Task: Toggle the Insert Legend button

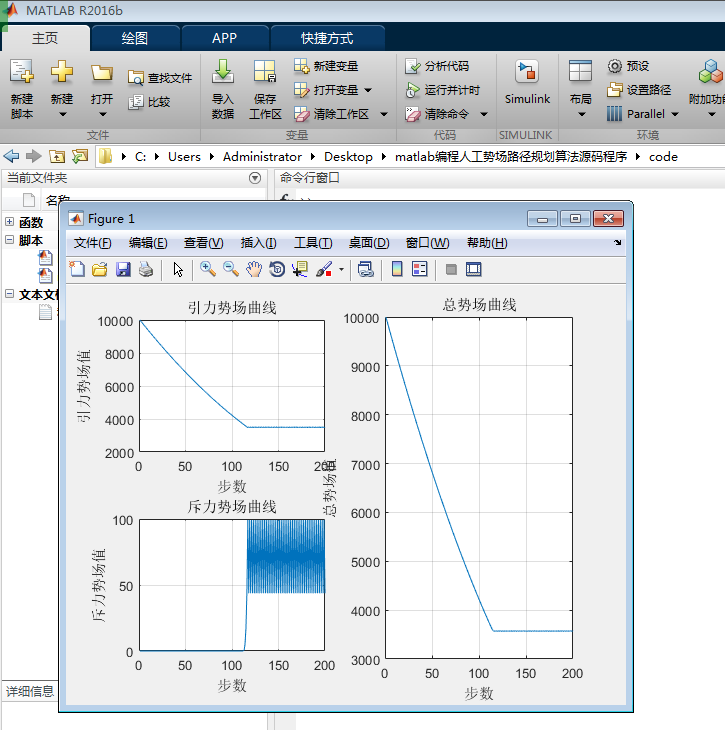Action: click(x=419, y=269)
